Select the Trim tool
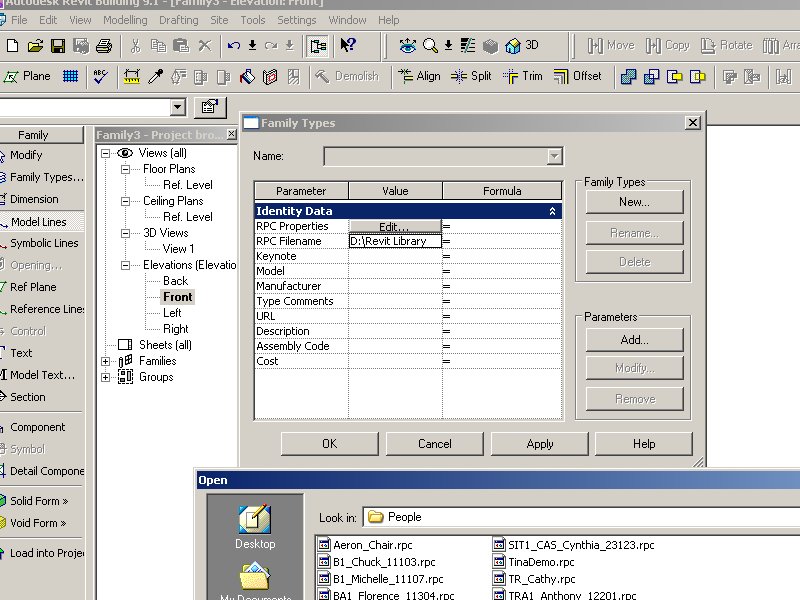Screen dimensions: 800x600 [x=523, y=76]
